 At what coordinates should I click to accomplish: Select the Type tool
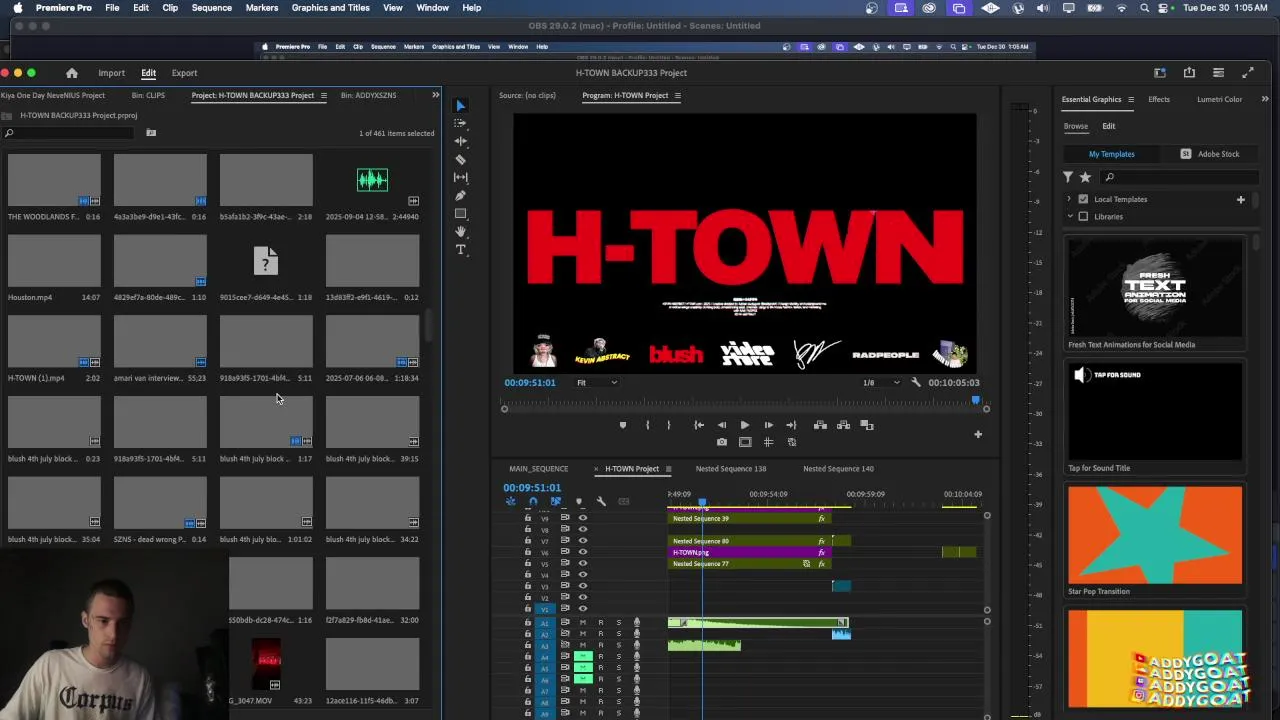tap(460, 250)
